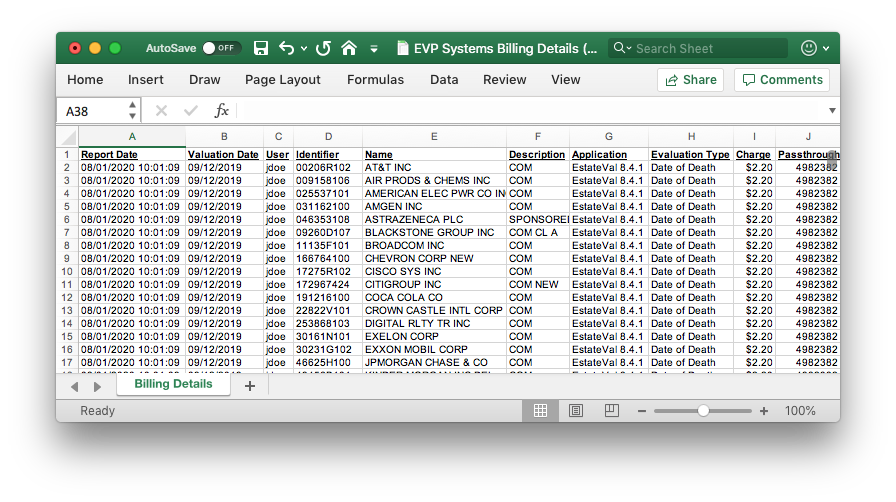896x502 pixels.
Task: Click the fx Insert Function icon
Action: [x=221, y=110]
